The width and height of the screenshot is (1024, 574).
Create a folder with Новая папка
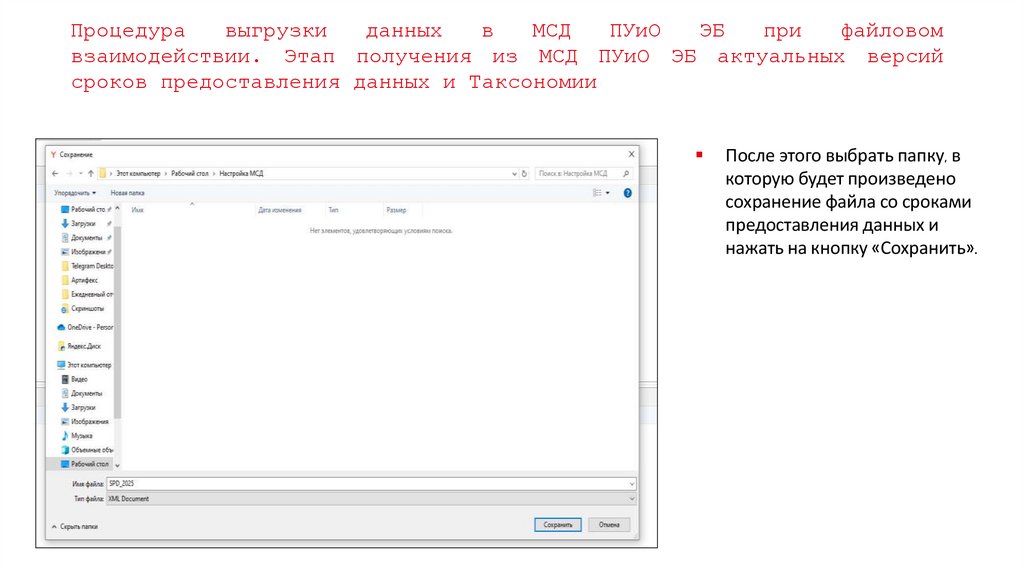coord(127,193)
